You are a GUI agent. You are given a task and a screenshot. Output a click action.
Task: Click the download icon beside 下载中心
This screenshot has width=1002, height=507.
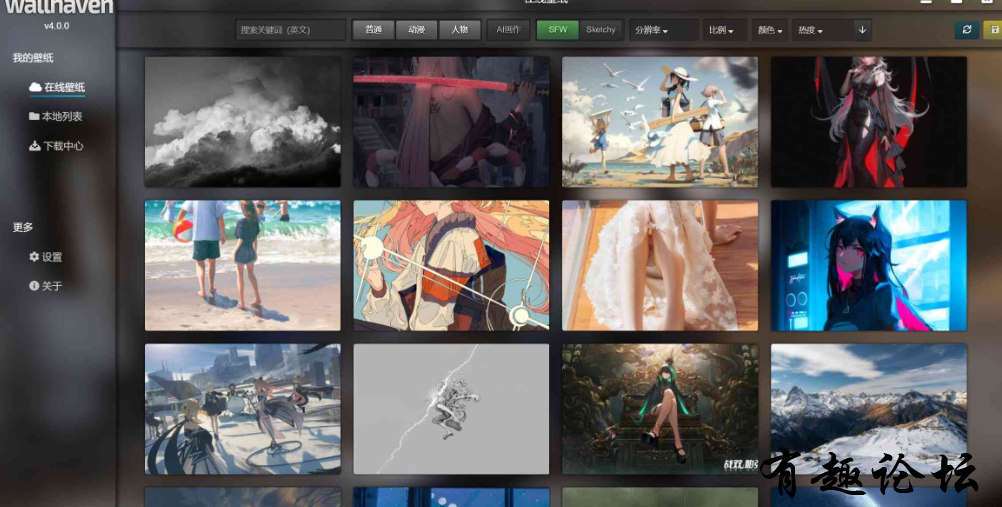35,146
